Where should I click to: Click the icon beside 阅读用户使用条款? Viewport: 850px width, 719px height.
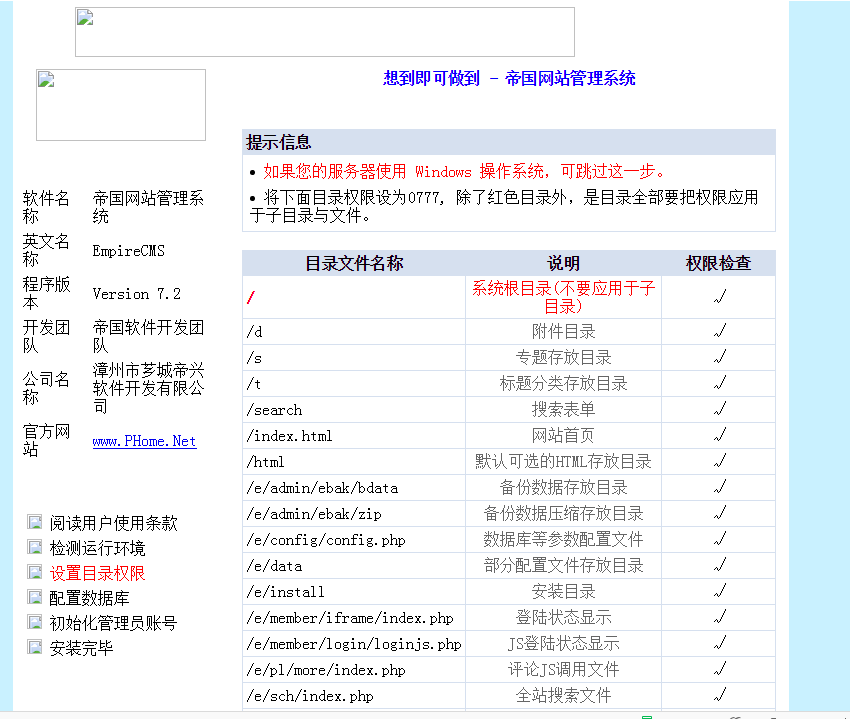pyautogui.click(x=35, y=522)
